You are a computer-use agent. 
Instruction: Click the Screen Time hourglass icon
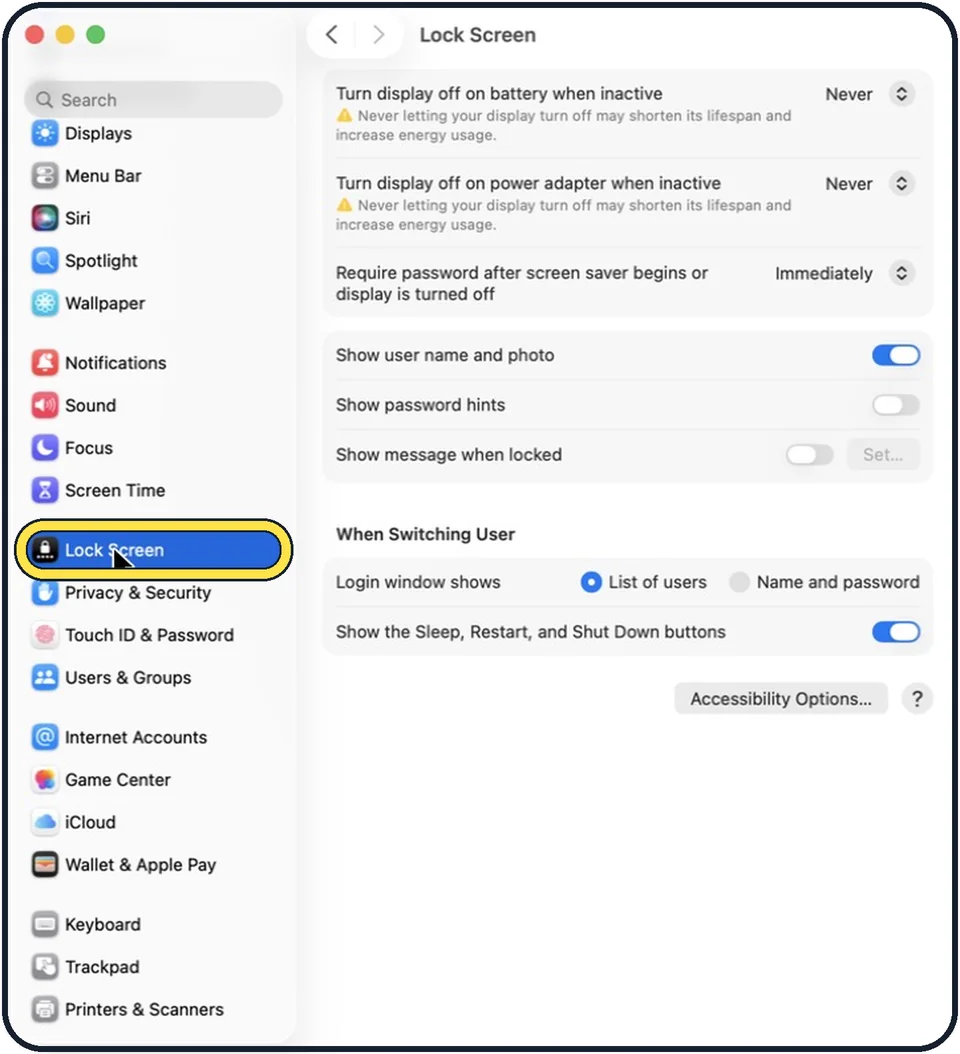[x=45, y=490]
